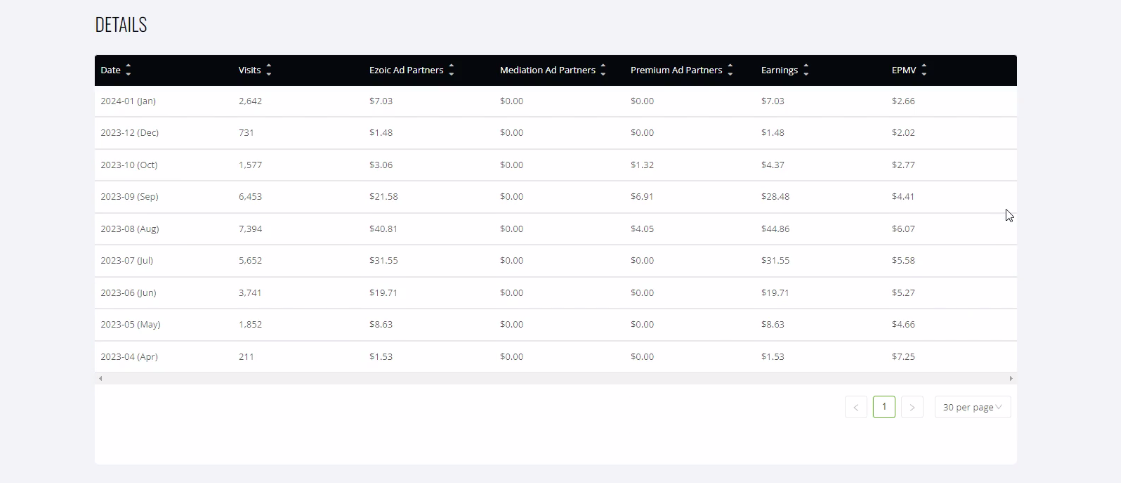Sort table by Date column arrows
Viewport: 1121px width, 483px height.
coord(128,70)
